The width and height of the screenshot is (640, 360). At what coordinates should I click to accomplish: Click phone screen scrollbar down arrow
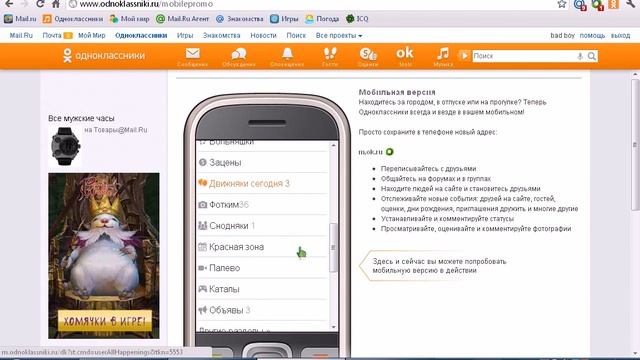click(333, 327)
